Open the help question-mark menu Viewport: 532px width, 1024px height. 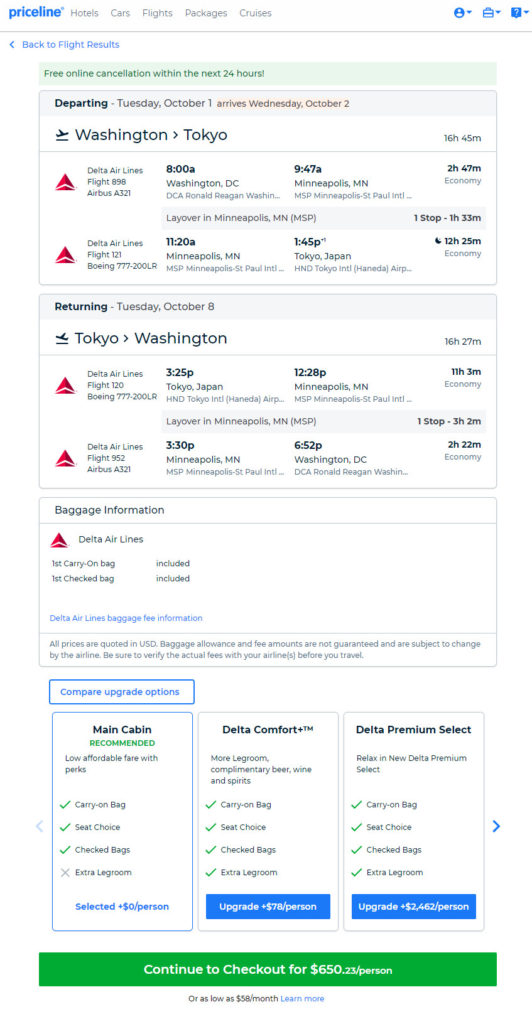tap(520, 12)
